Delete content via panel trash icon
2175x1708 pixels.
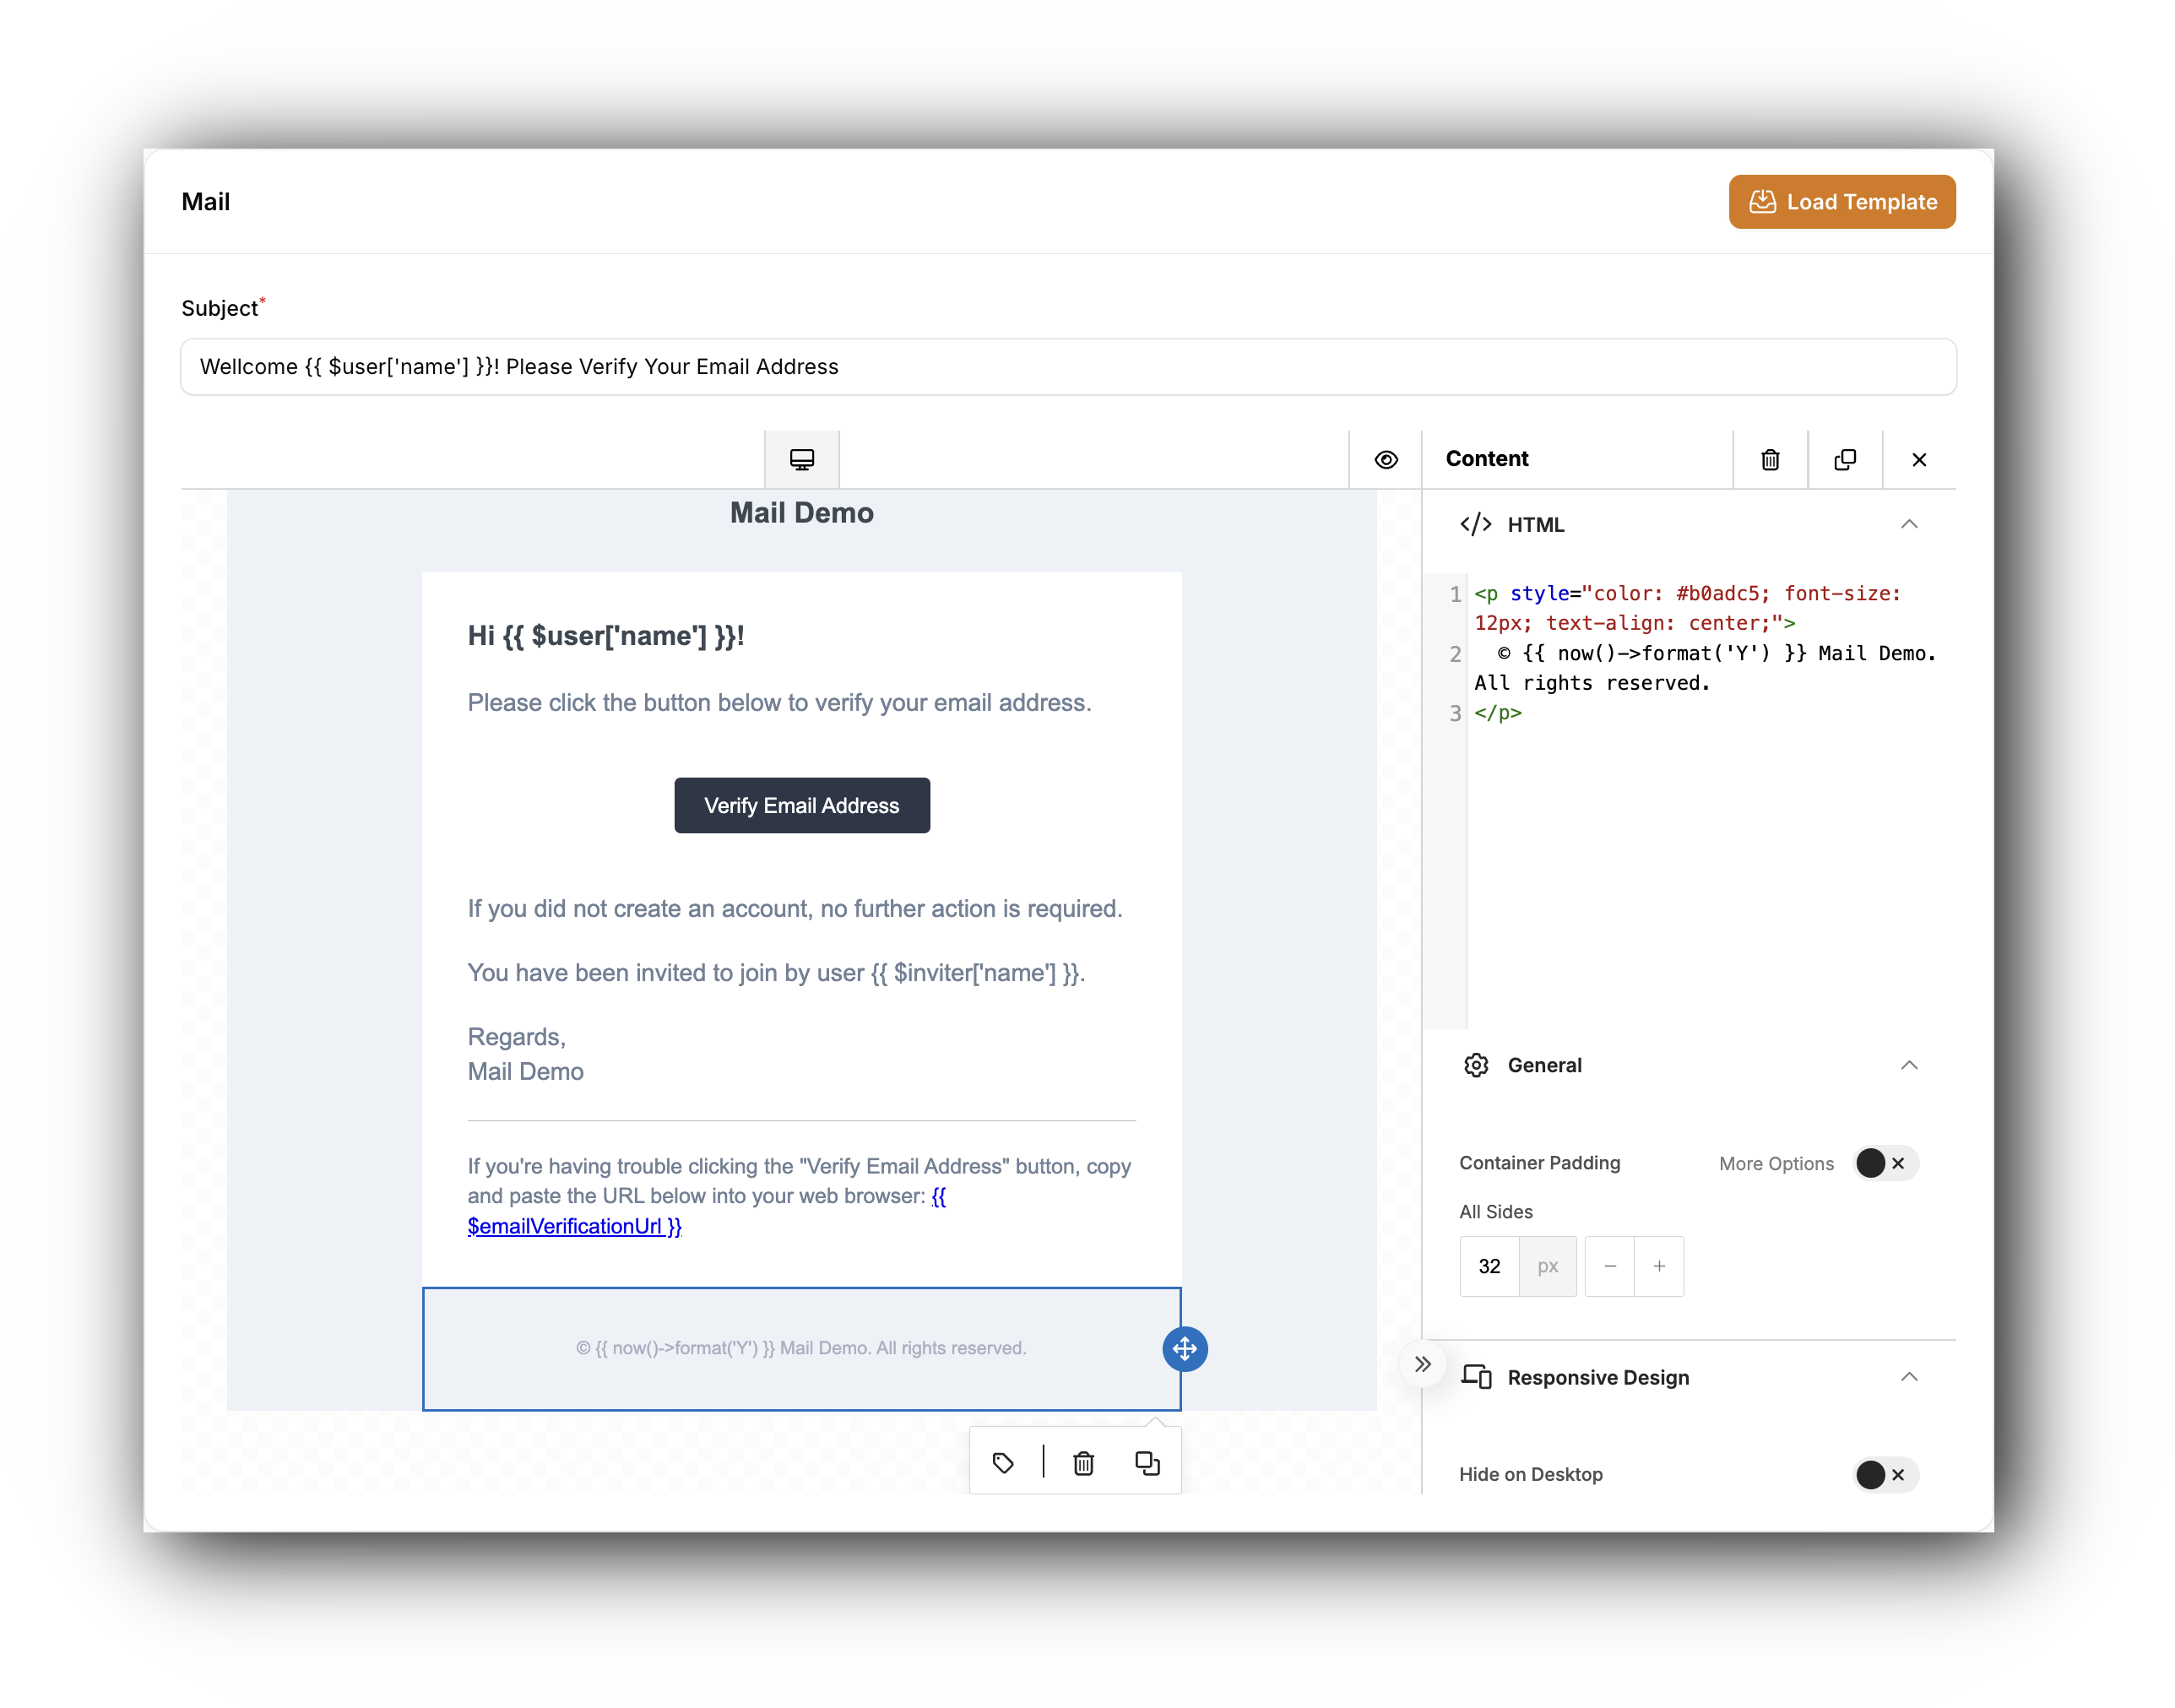[x=1769, y=459]
